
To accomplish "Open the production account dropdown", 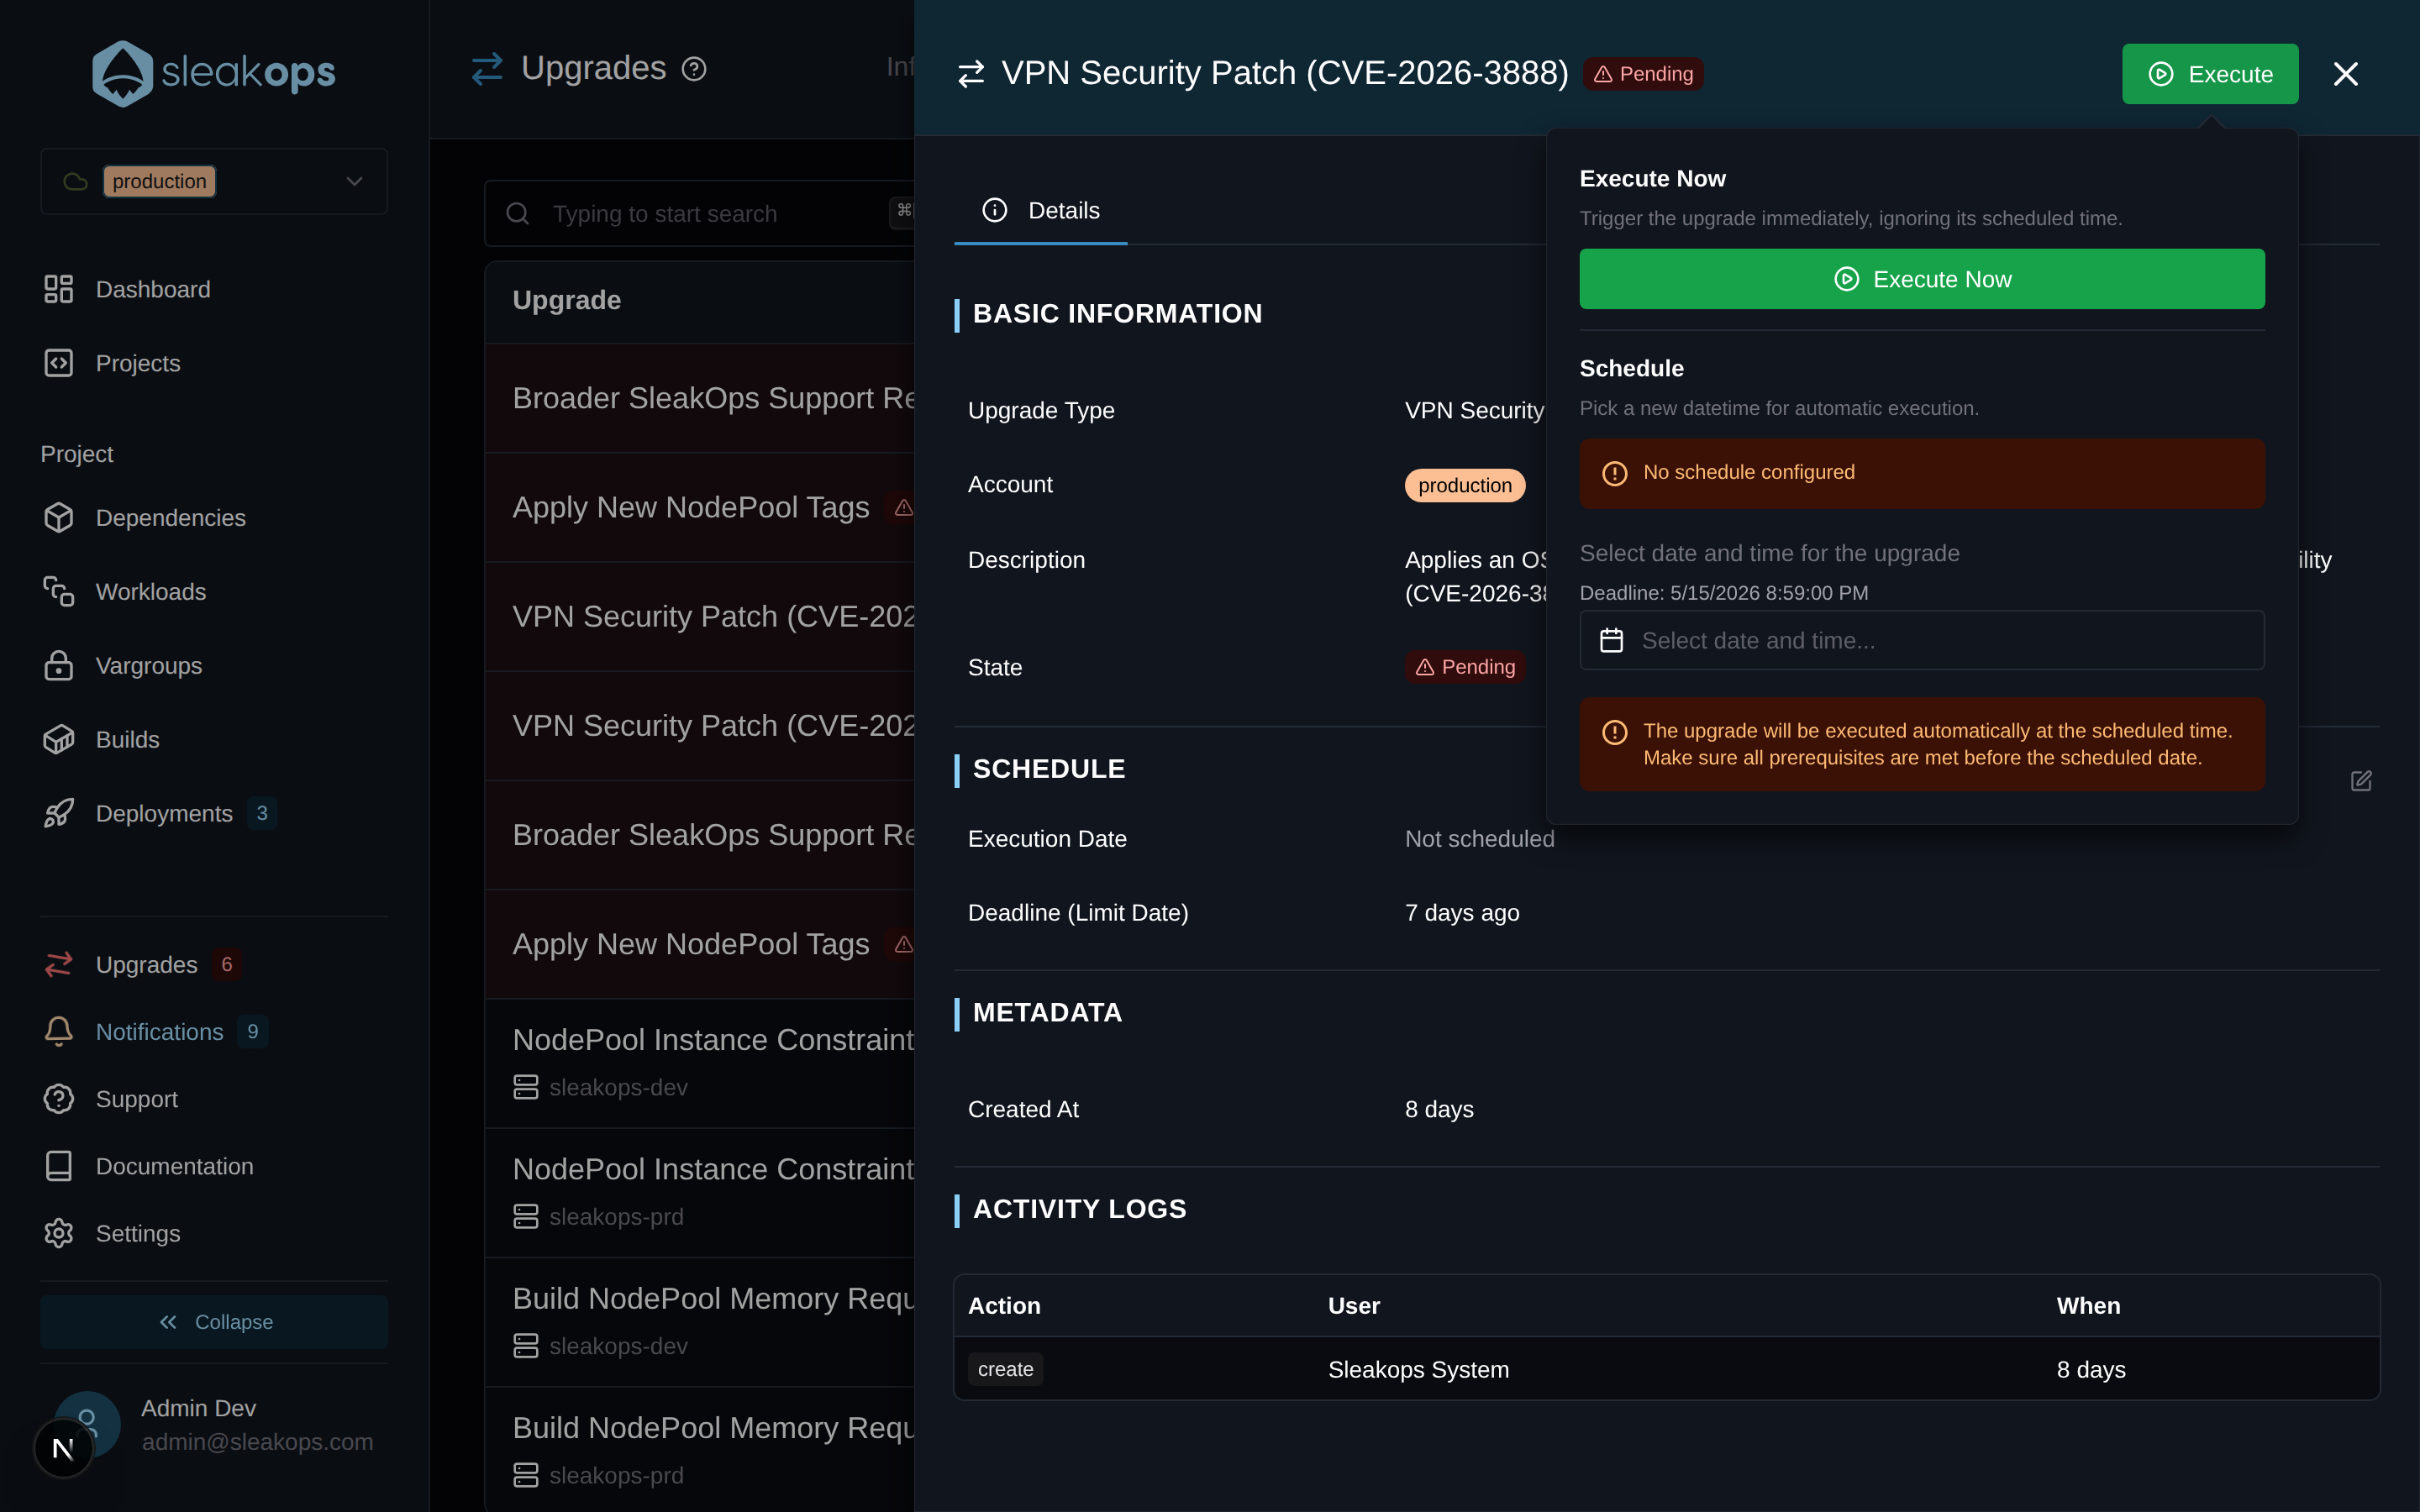I will pos(214,181).
